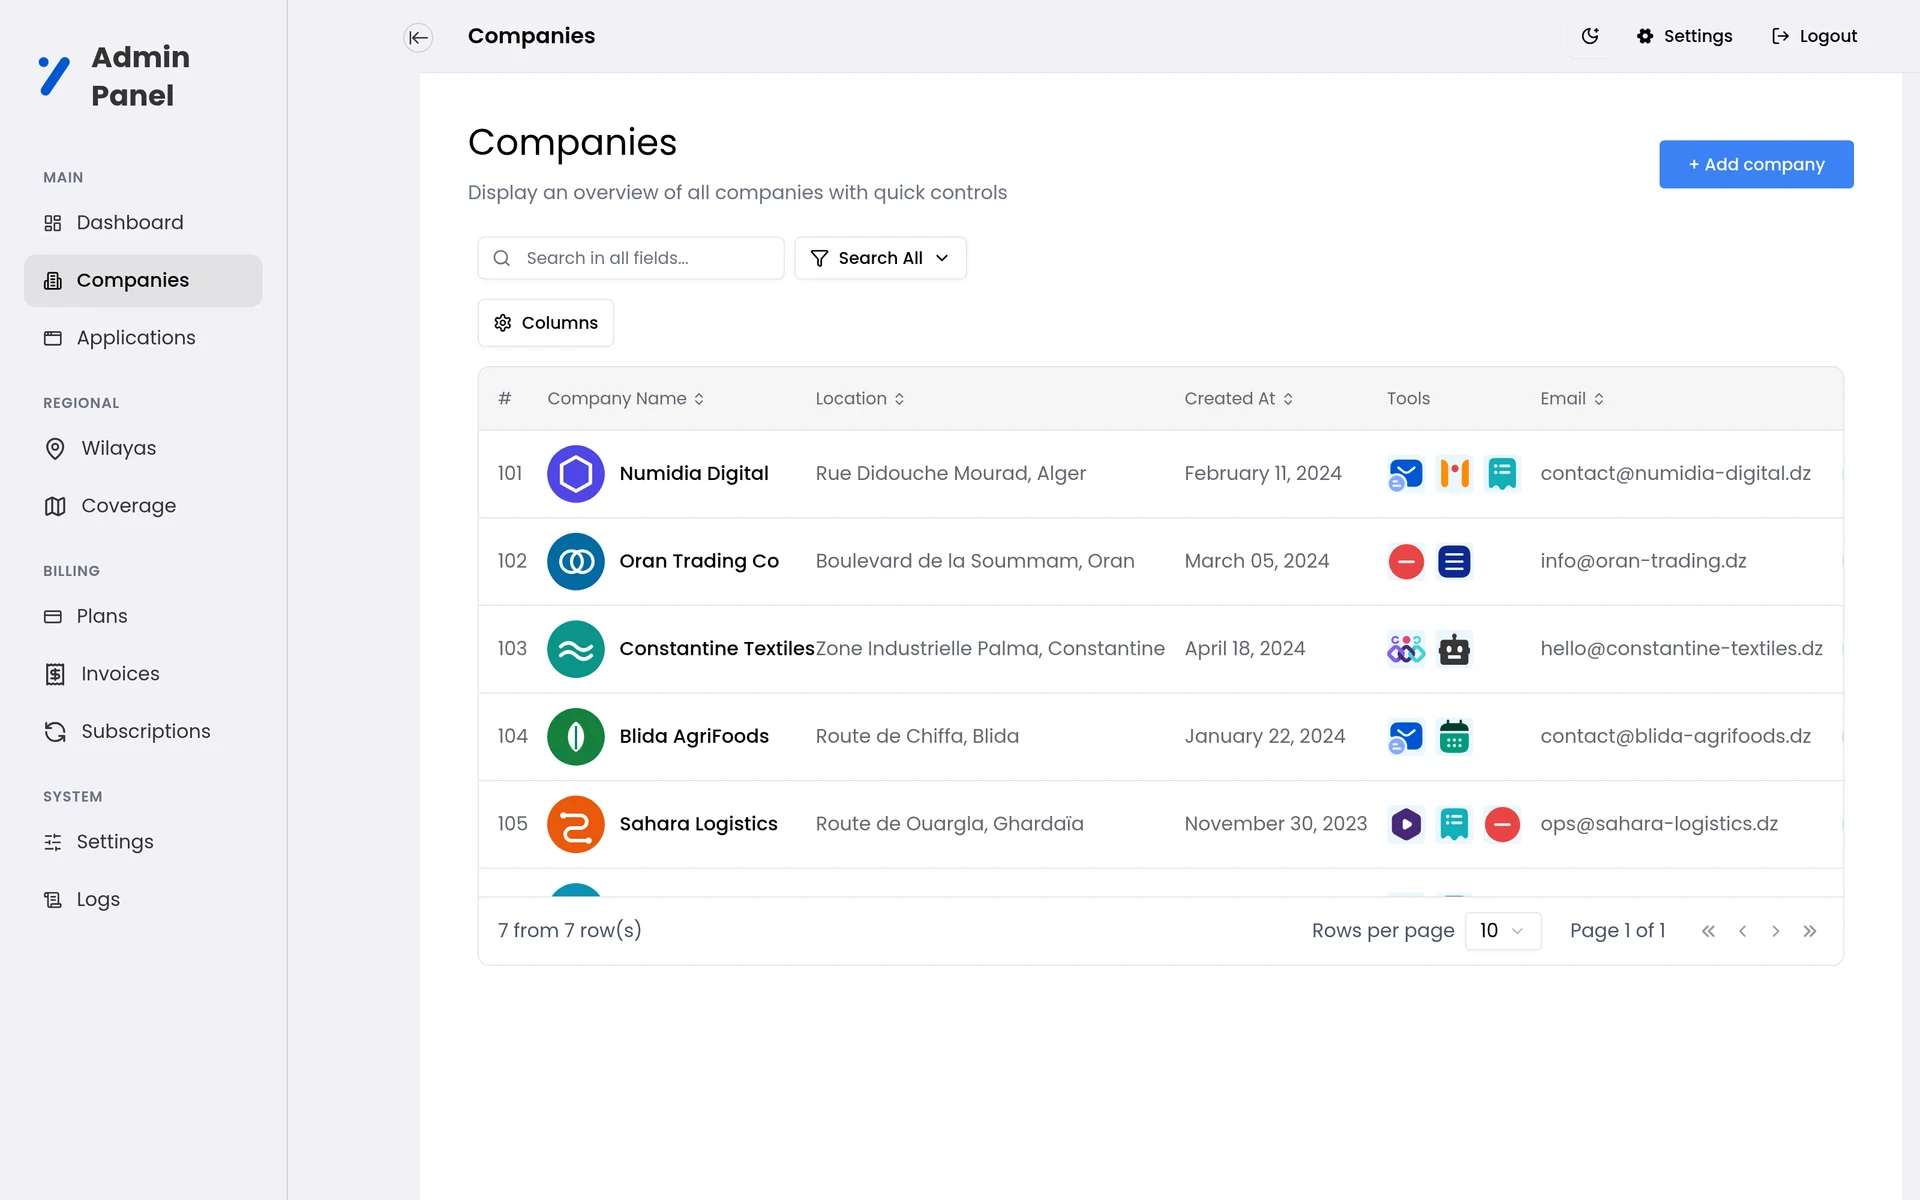Open Dashboard in the sidebar
The height and width of the screenshot is (1200, 1920).
coord(143,222)
